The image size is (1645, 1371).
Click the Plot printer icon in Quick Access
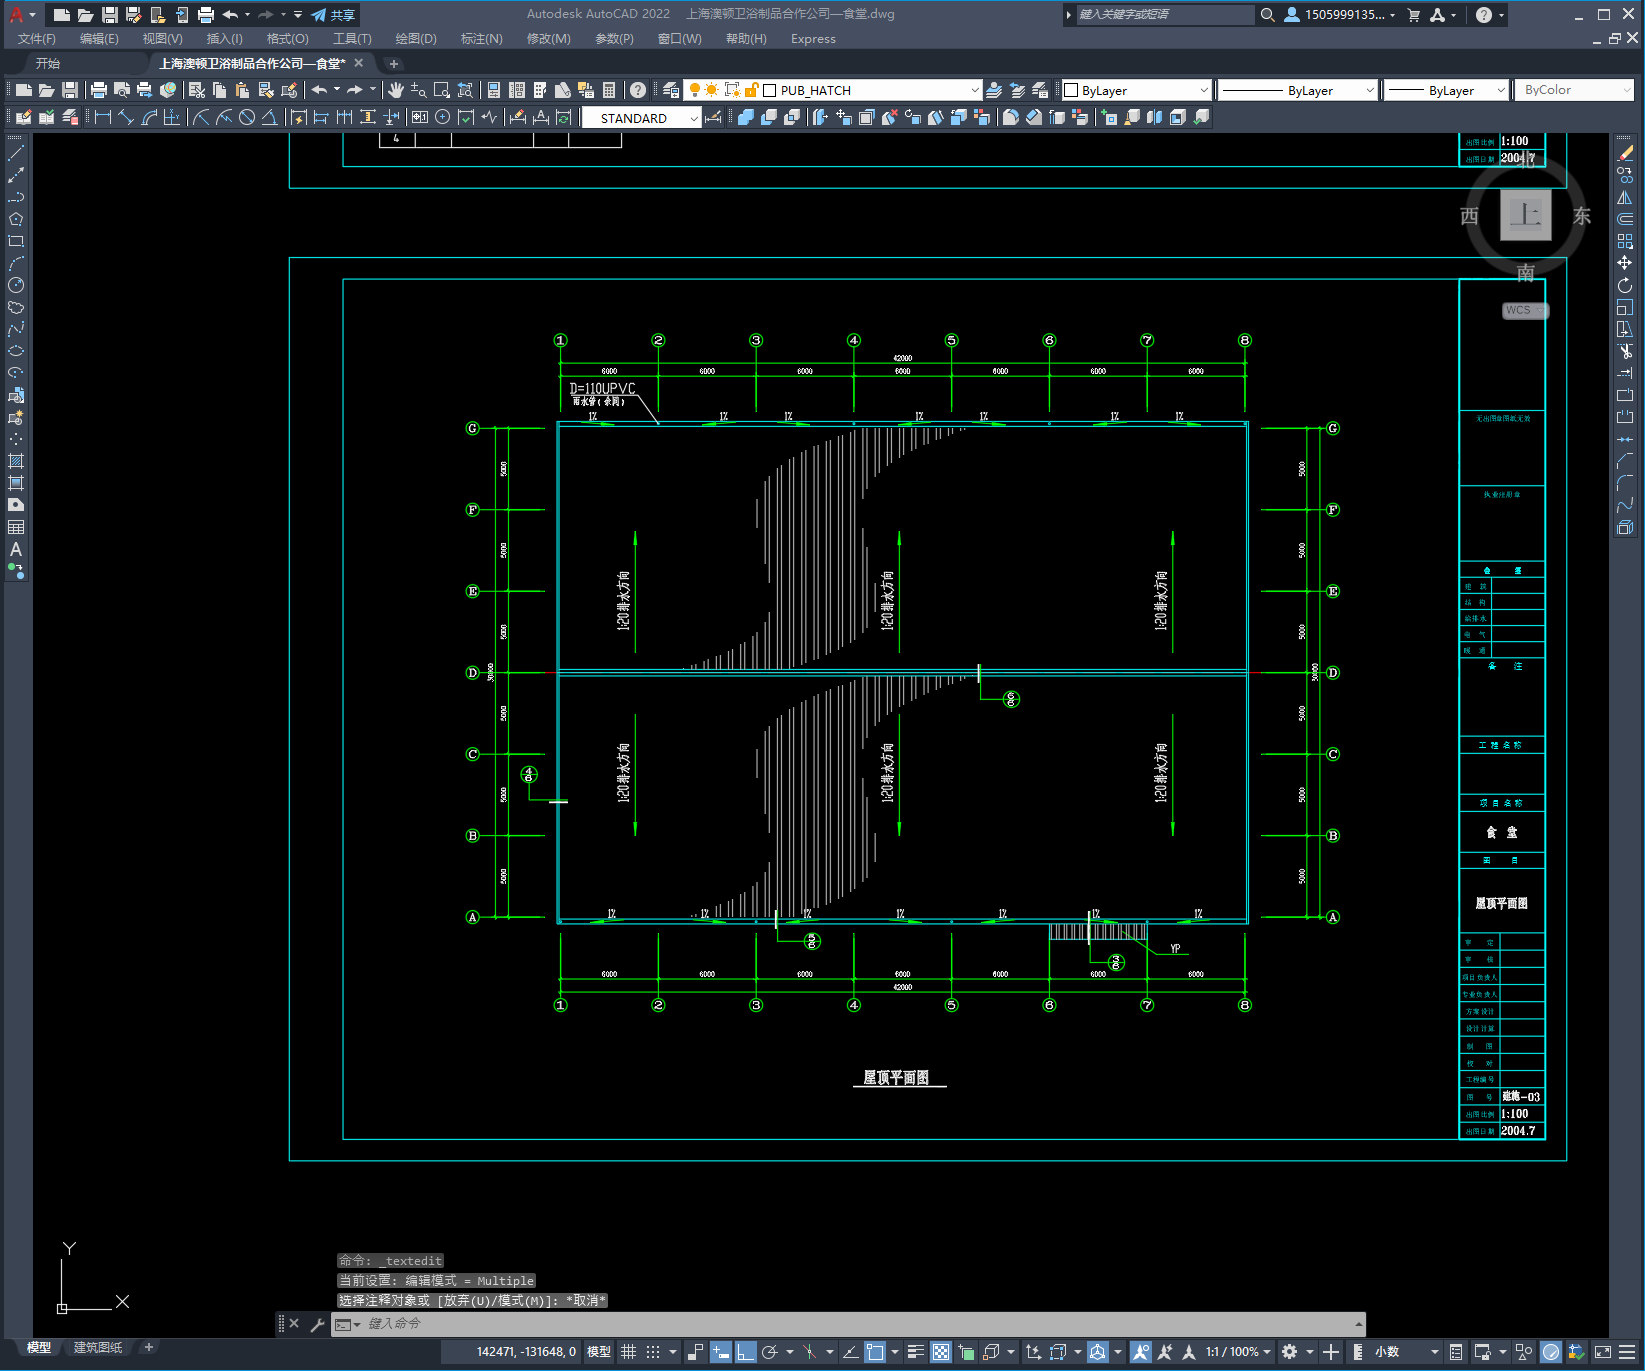[206, 15]
